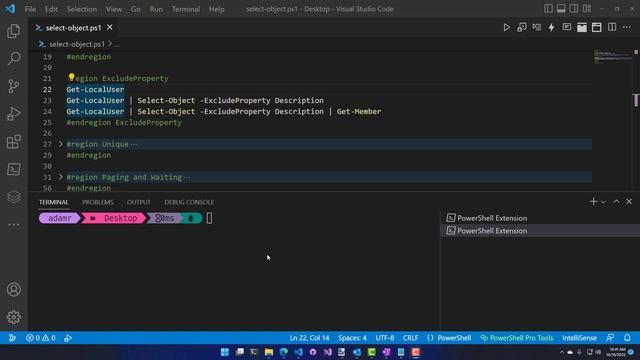Screen dimensions: 640x360
Task: Open the File menu
Action: tap(30, 9)
